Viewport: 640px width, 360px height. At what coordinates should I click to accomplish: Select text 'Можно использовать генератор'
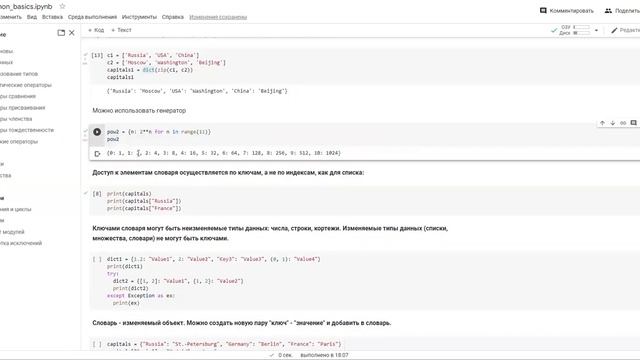[x=139, y=111]
